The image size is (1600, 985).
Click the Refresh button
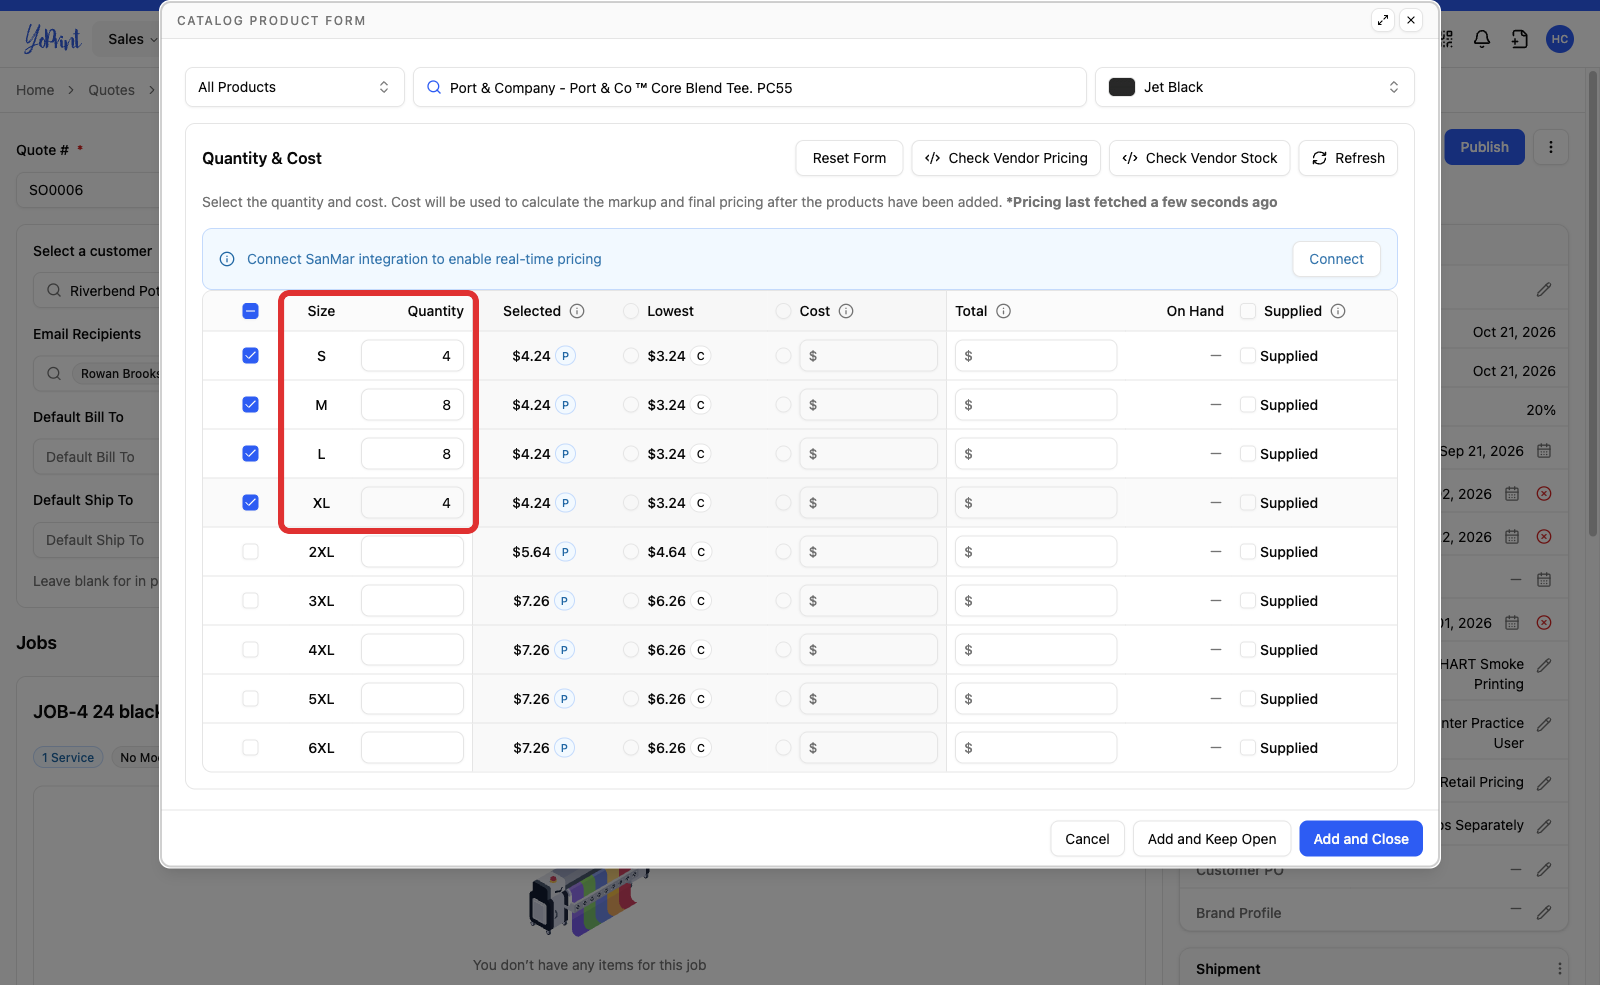point(1348,158)
